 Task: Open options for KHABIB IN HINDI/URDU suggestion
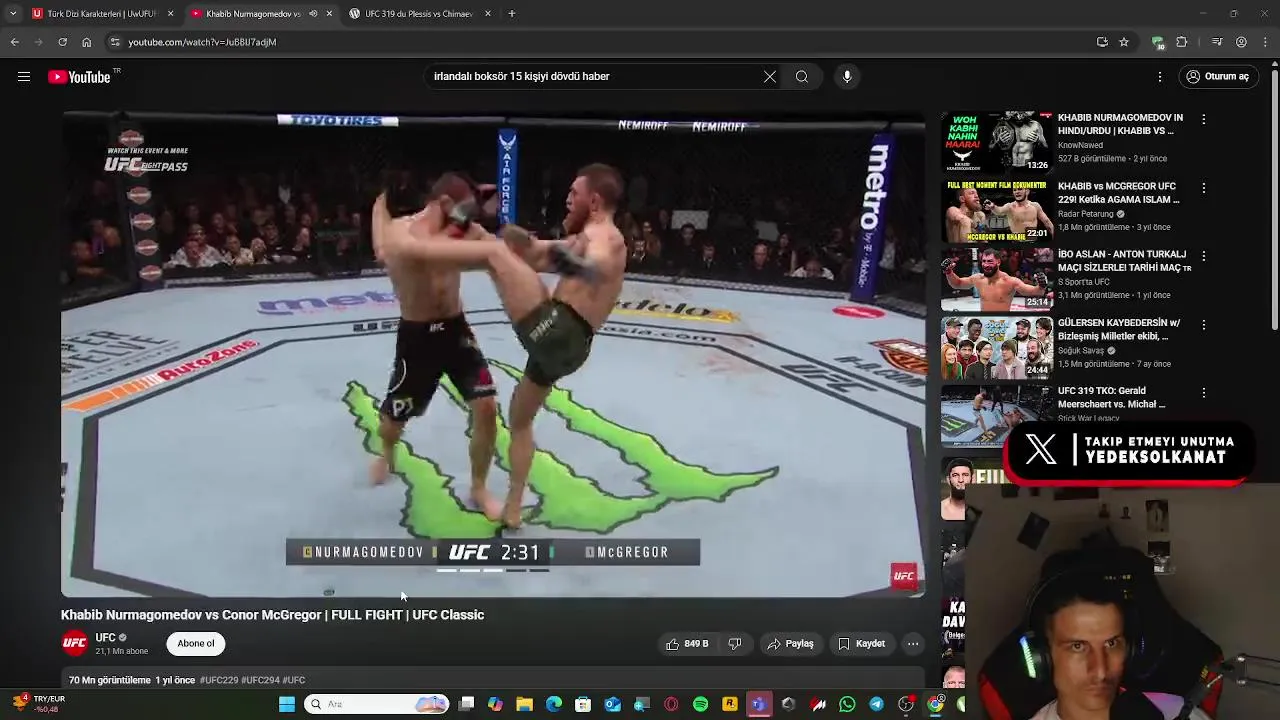[1204, 119]
